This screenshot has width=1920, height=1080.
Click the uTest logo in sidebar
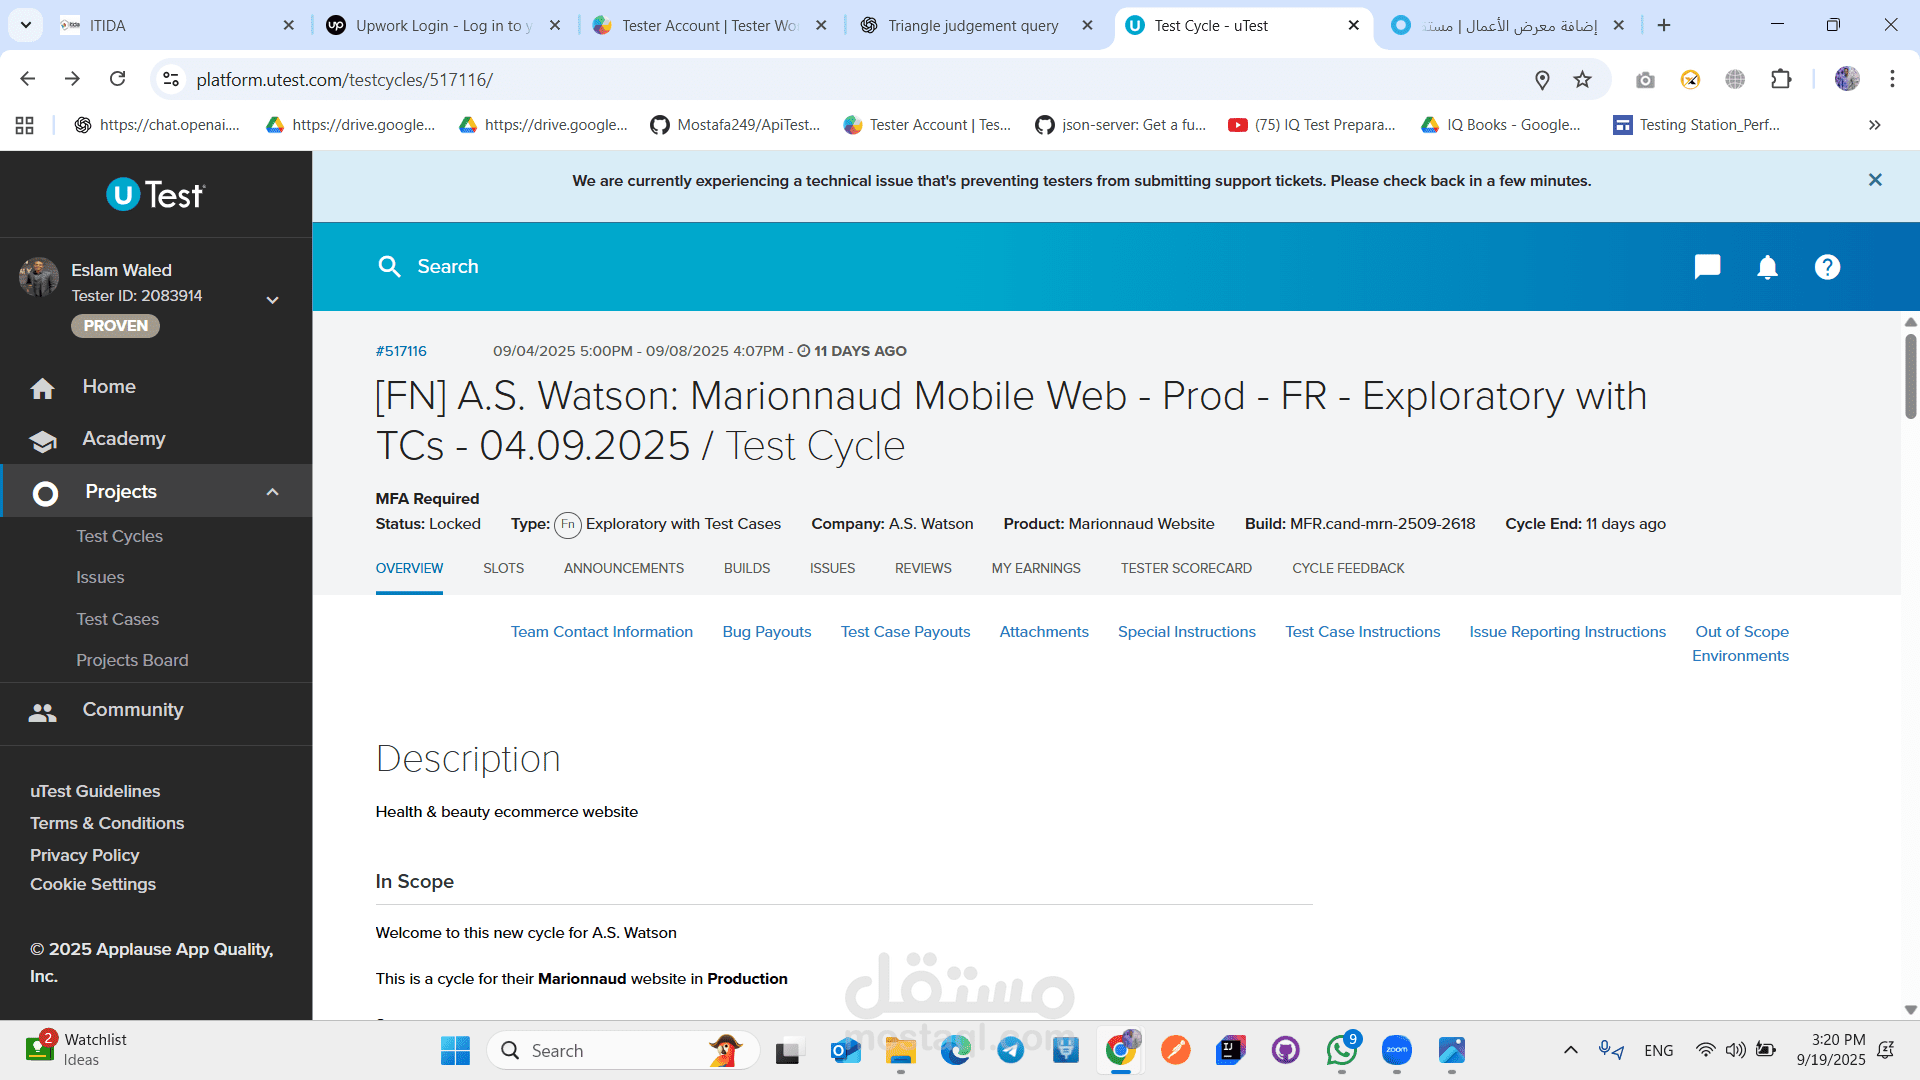[155, 194]
